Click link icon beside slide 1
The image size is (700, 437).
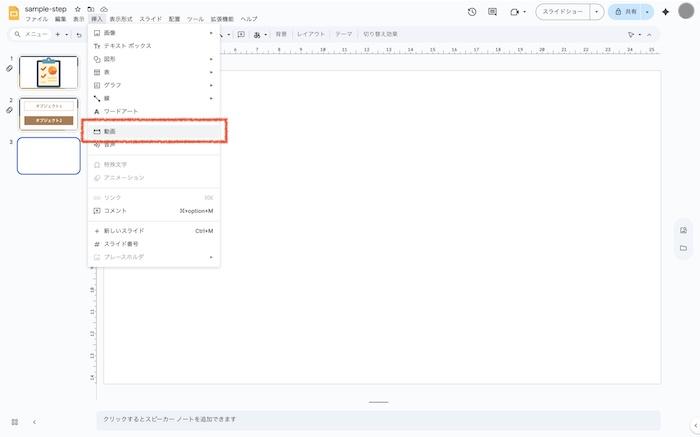click(9, 69)
